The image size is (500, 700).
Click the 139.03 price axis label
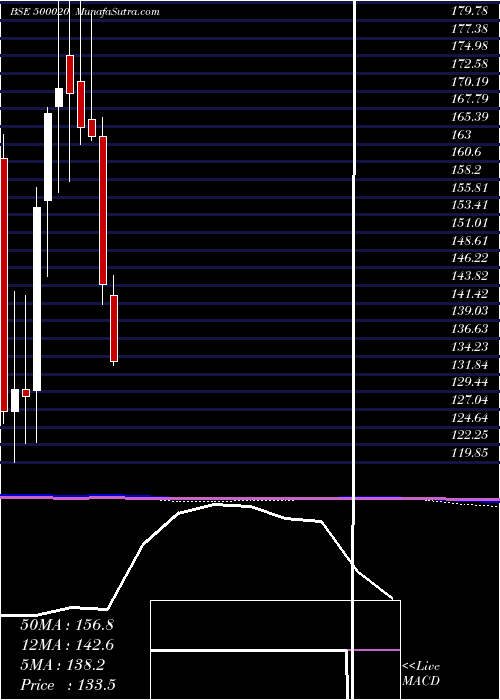coord(470,310)
